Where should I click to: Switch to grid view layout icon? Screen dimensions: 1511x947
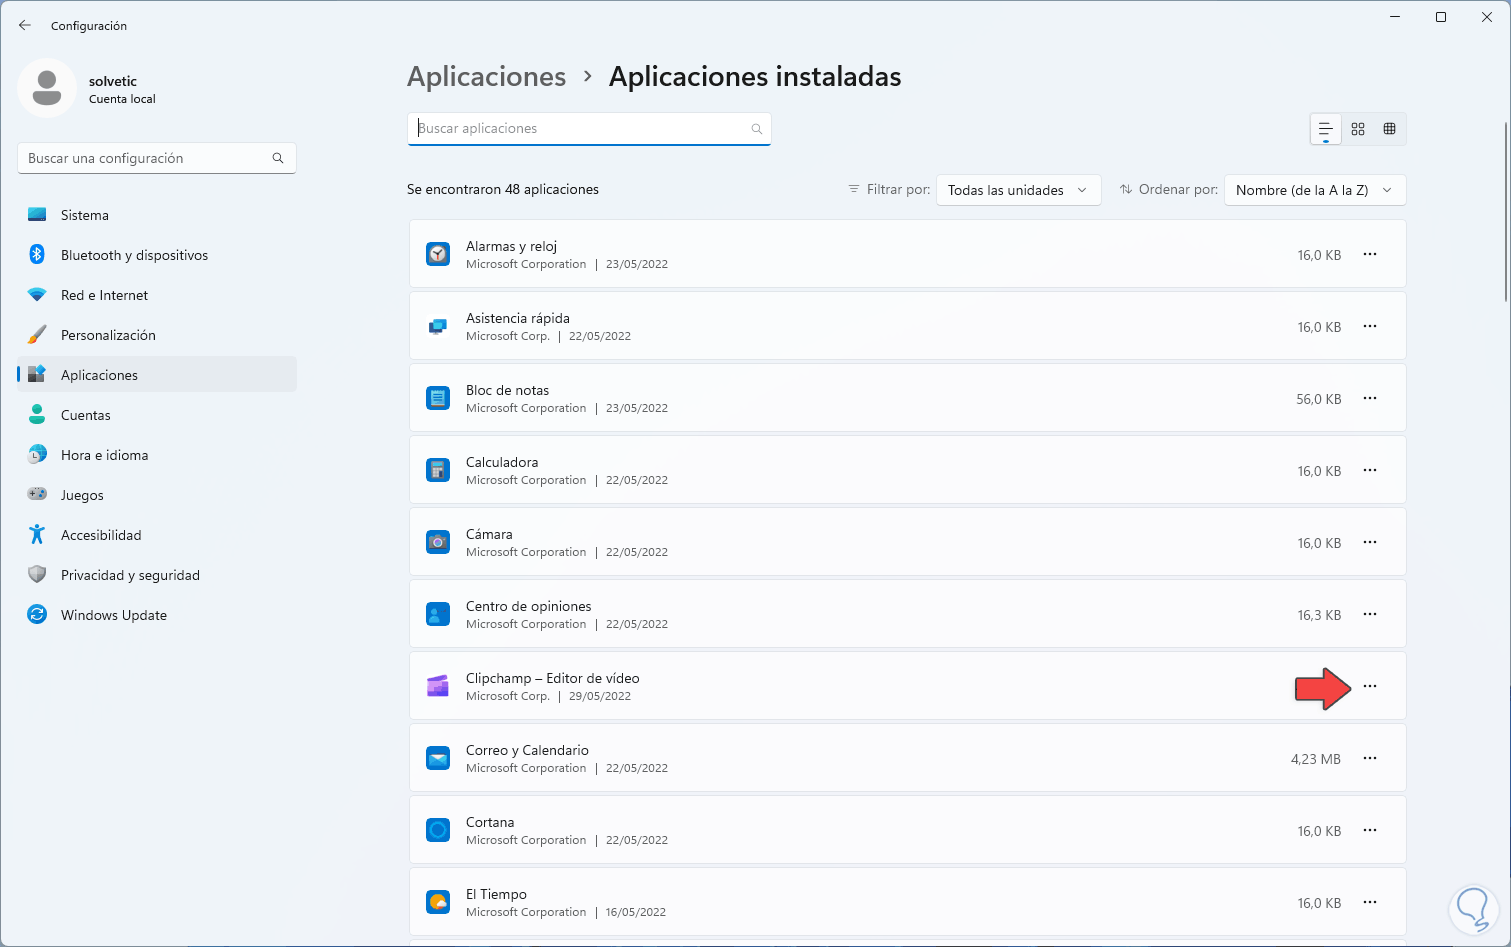click(1358, 129)
